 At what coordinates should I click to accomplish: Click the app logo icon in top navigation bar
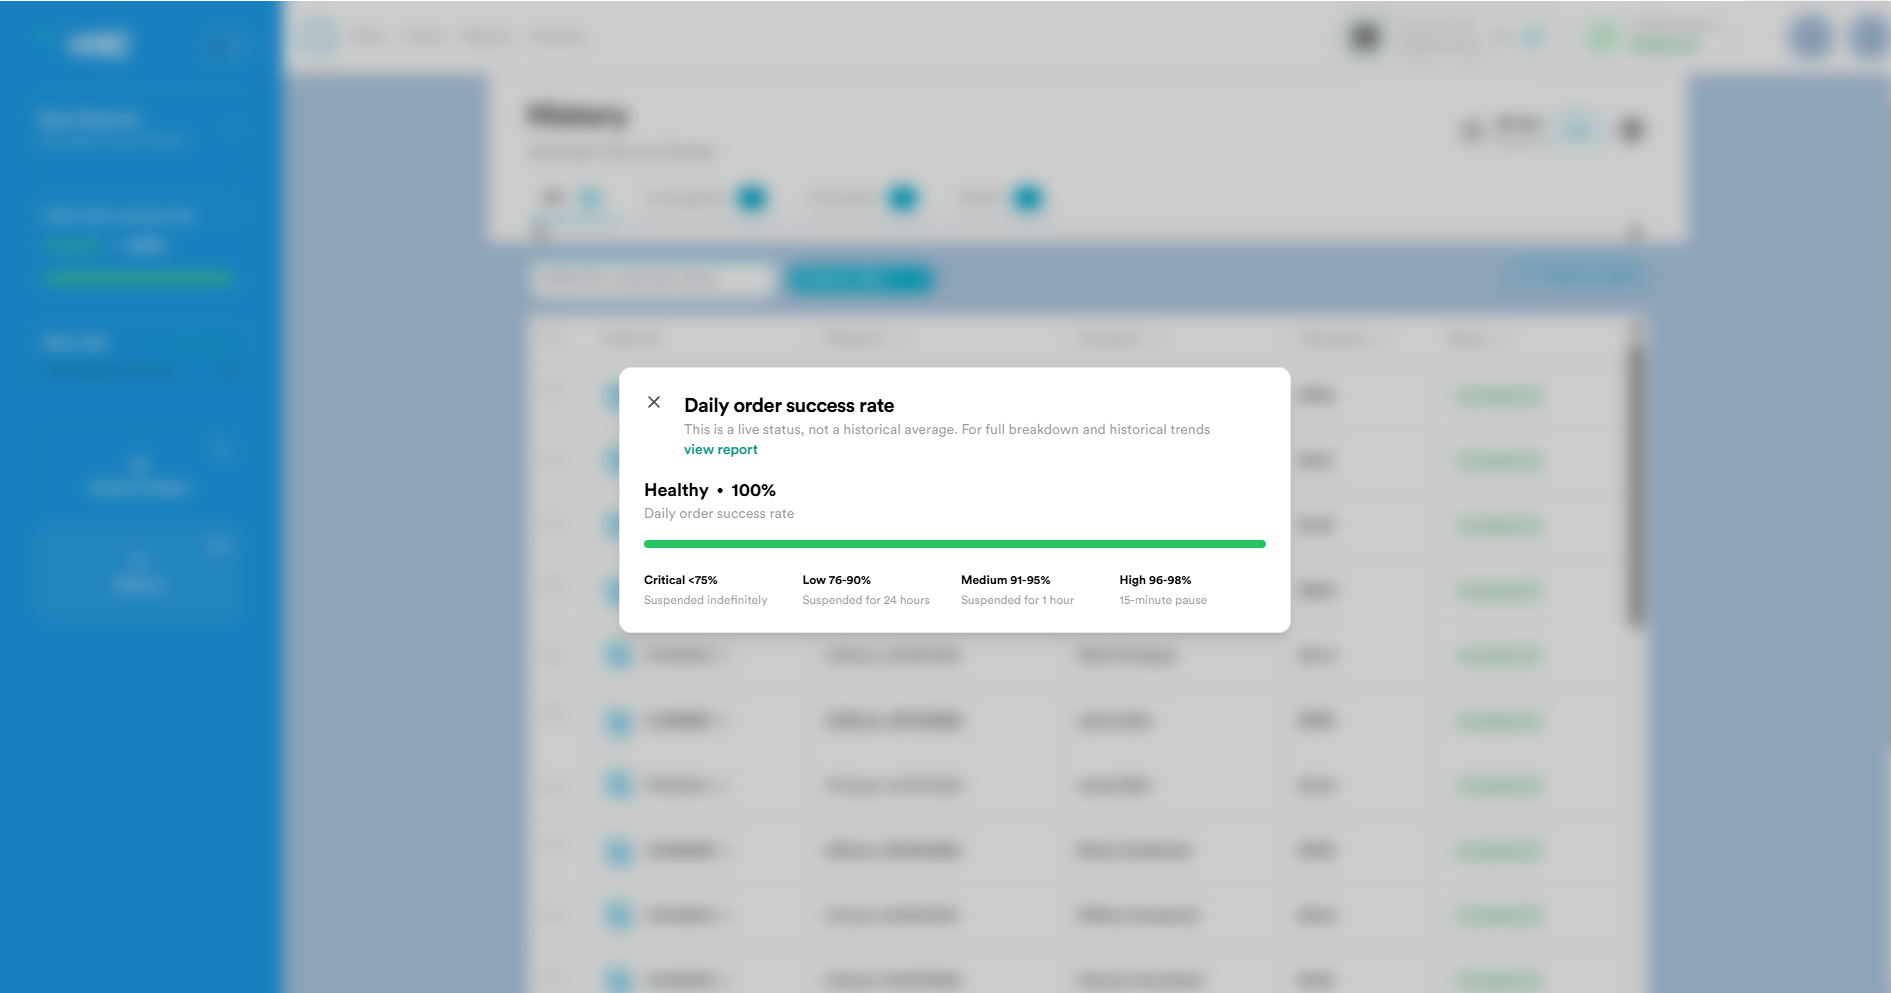tap(319, 36)
